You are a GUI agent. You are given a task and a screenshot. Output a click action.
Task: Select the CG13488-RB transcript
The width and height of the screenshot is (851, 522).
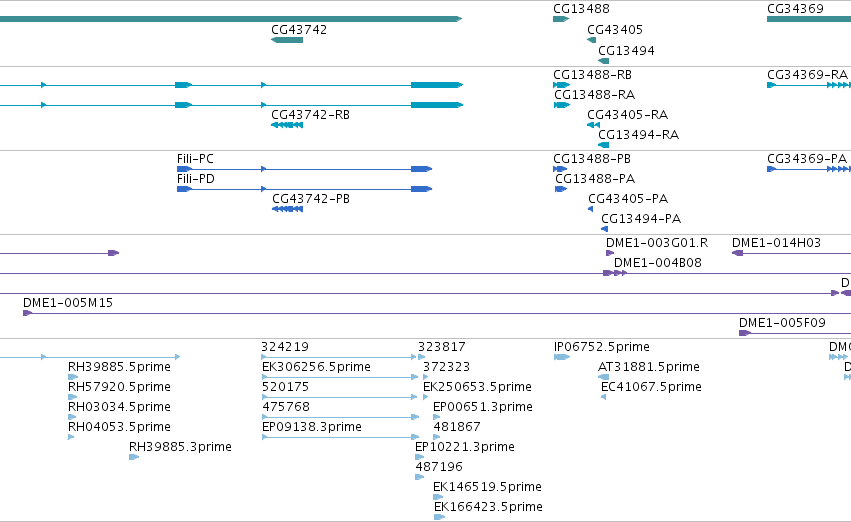coord(592,75)
